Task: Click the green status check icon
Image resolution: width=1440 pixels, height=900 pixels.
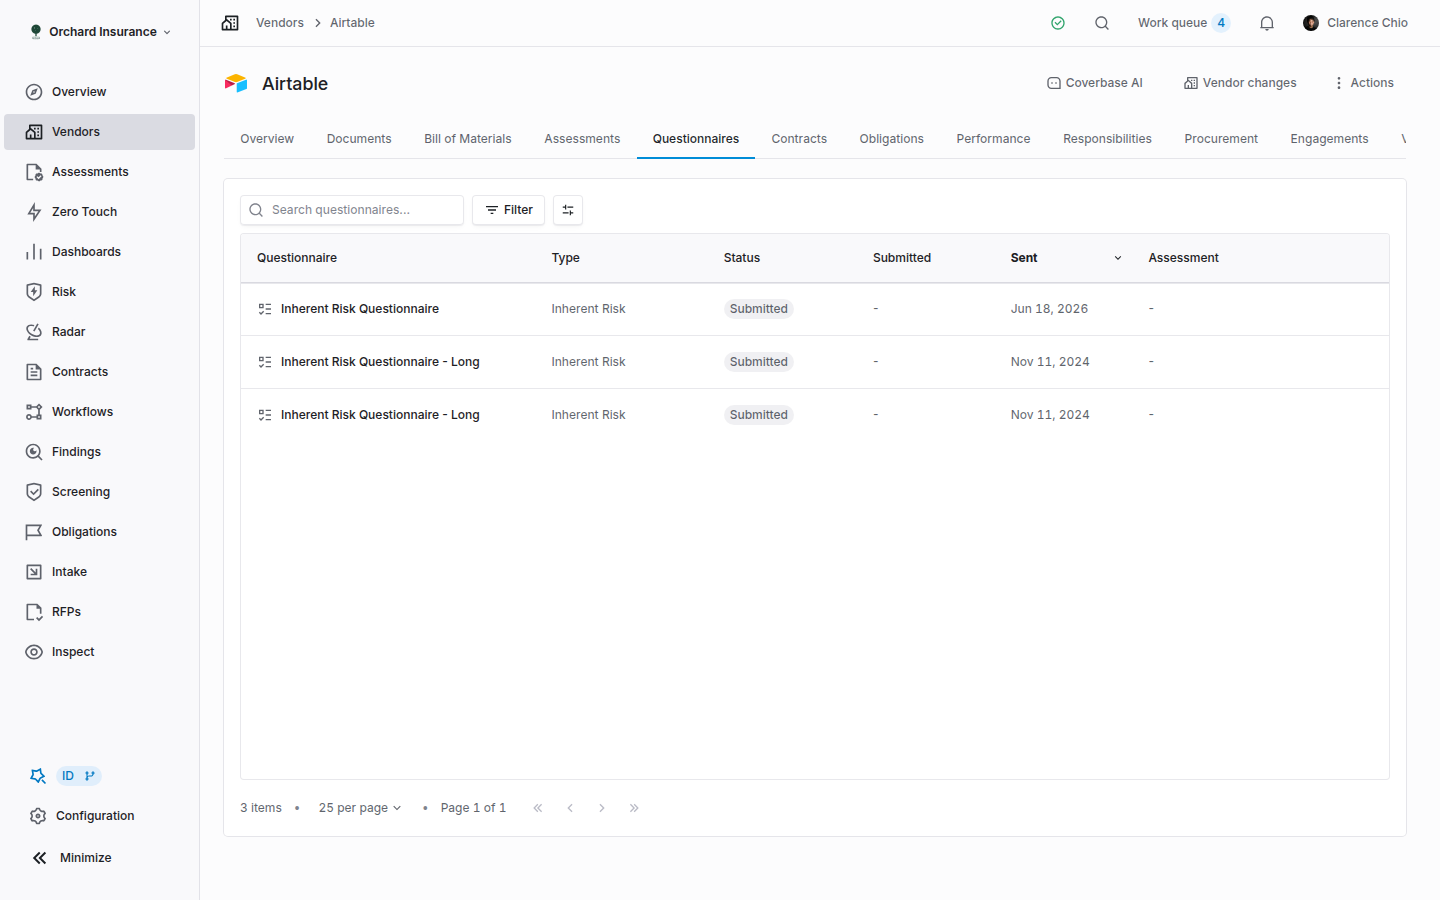Action: click(x=1058, y=23)
